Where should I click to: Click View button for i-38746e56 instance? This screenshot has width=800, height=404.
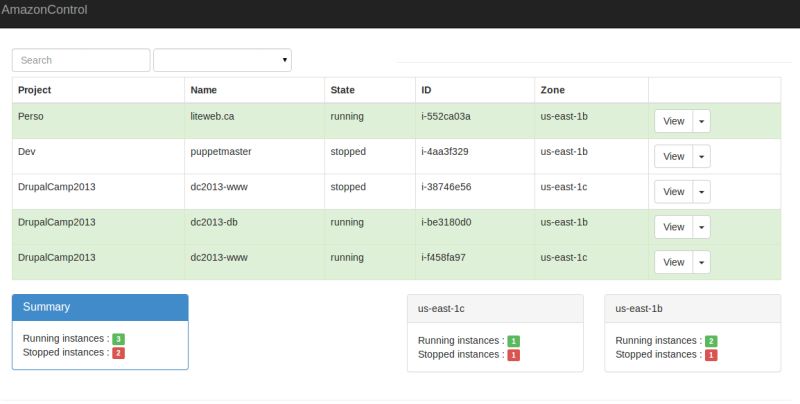[673, 192]
